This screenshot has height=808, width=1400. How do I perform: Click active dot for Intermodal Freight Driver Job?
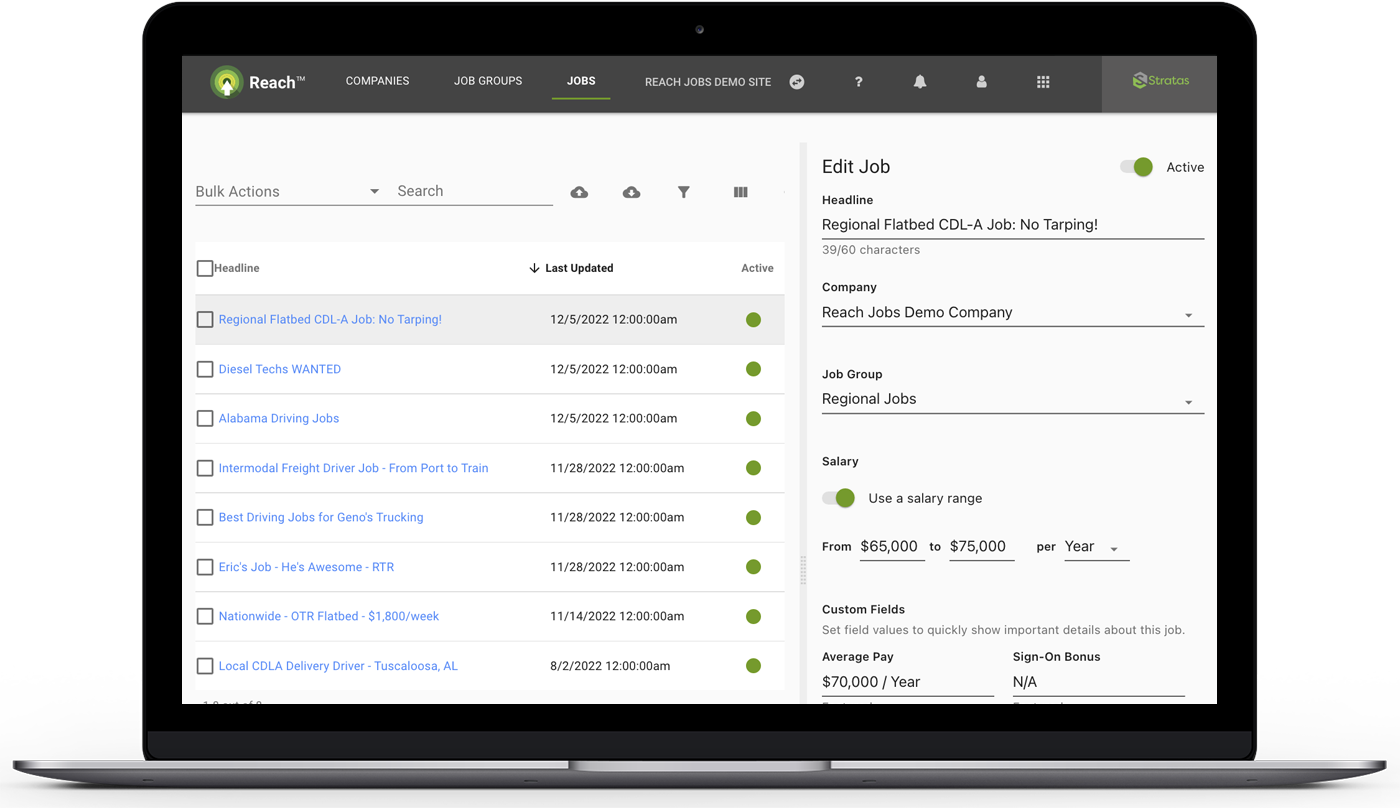754,468
